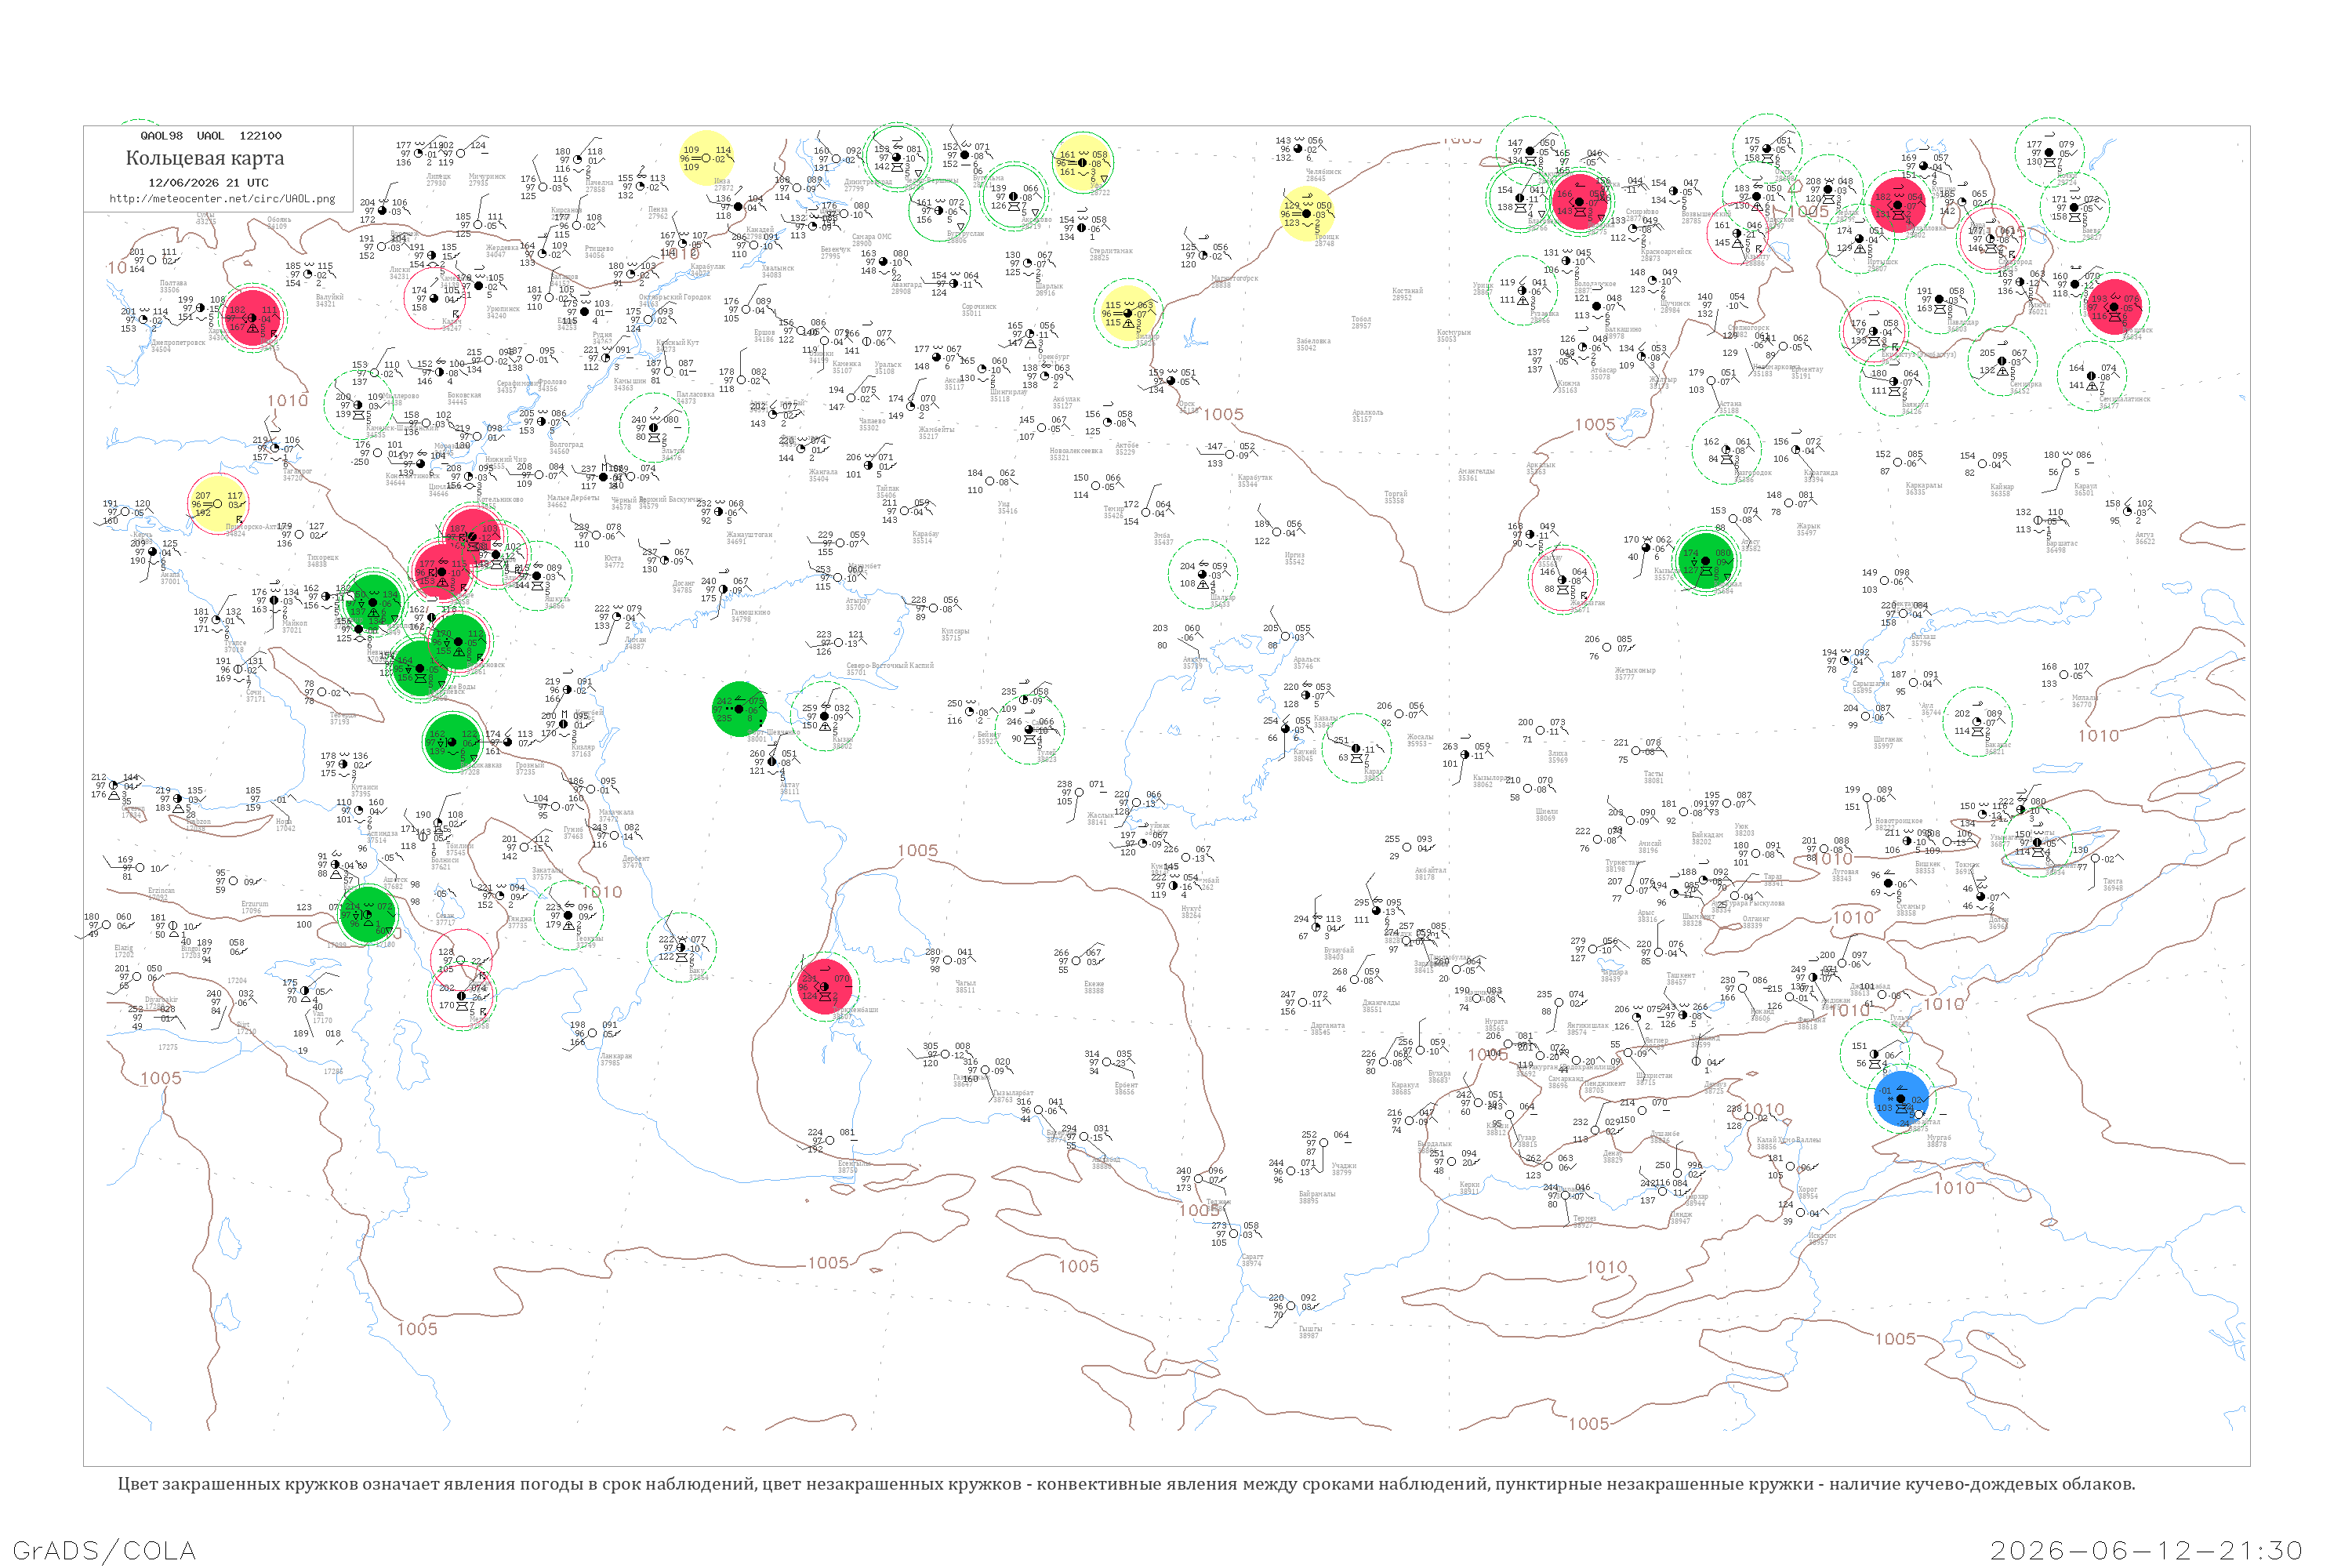This screenshot has width=2352, height=1568.
Task: Click the colour legend sentence below the map
Action: click(x=1126, y=1484)
